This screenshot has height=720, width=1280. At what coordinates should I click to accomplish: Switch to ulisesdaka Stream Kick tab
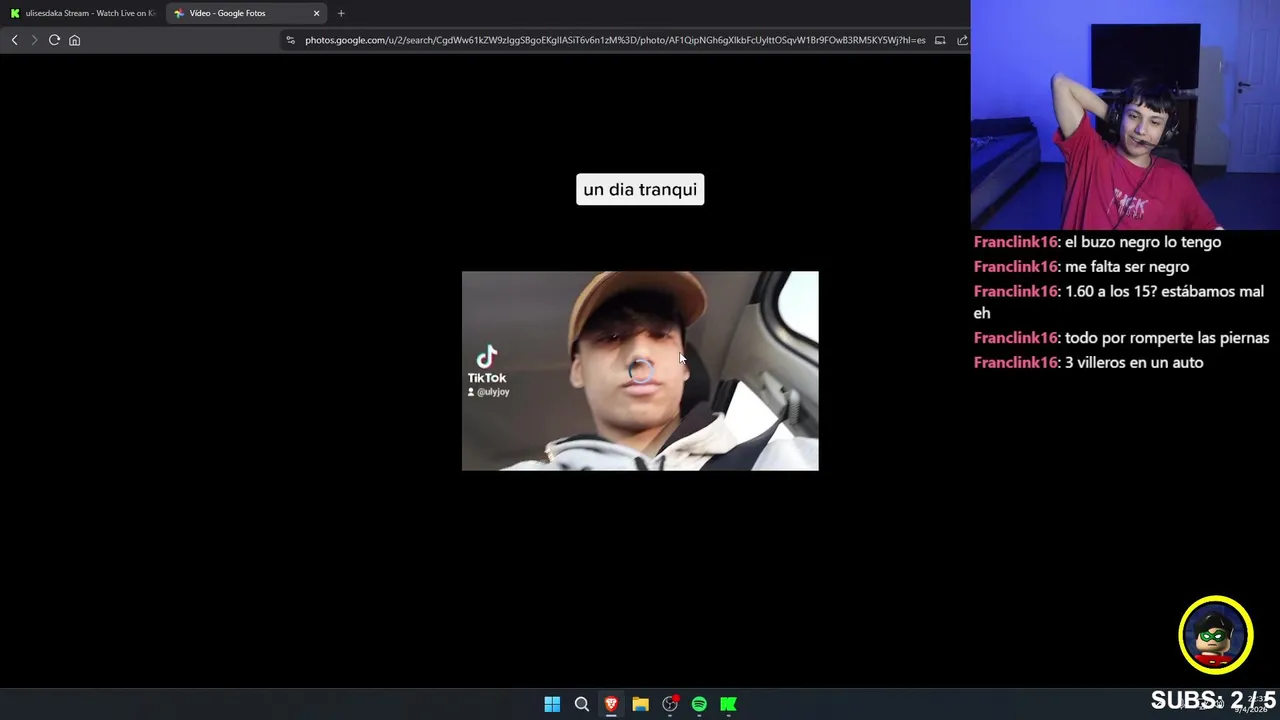82,13
